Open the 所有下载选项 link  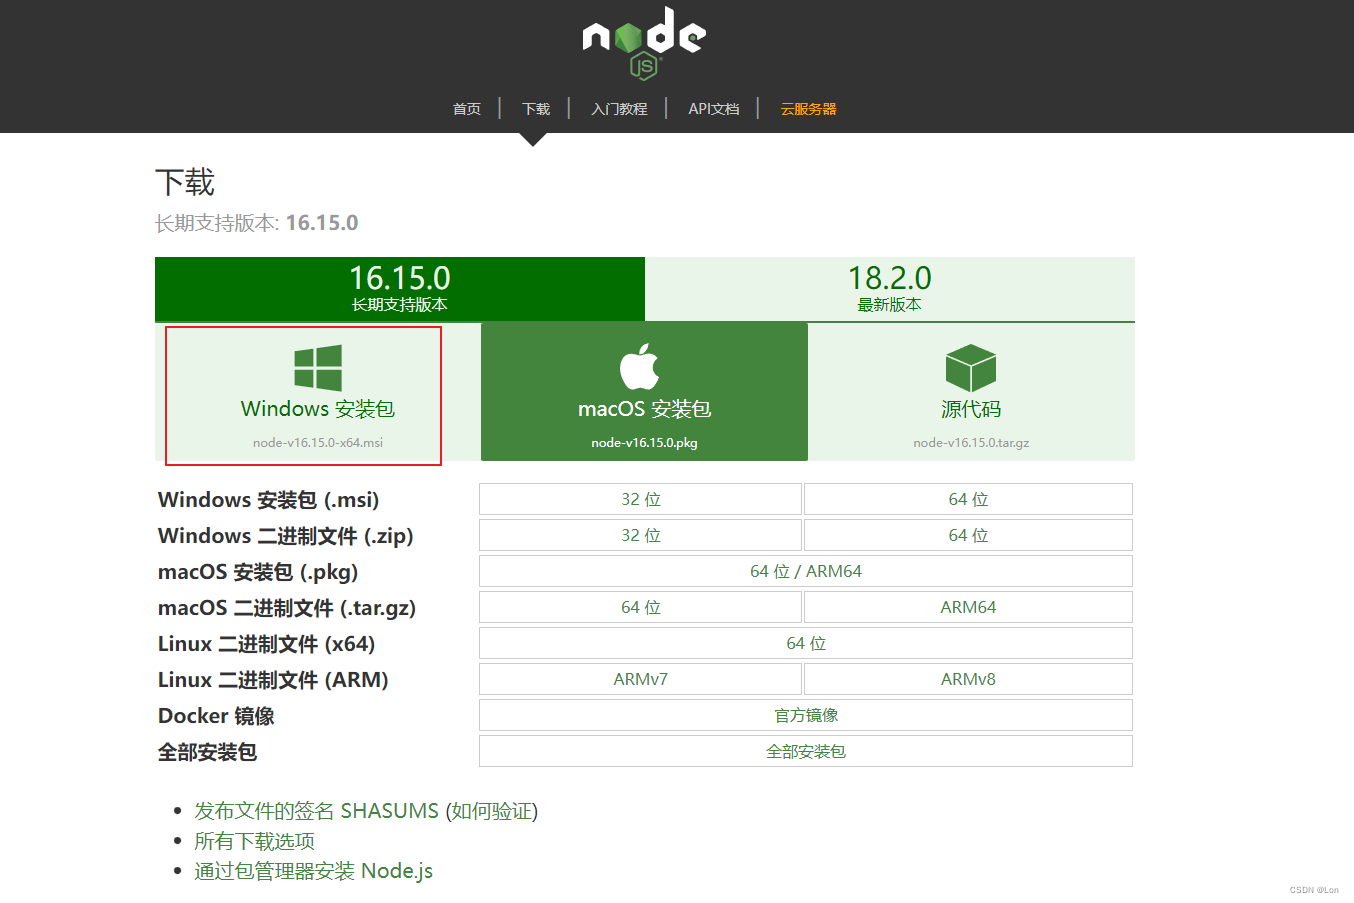(254, 841)
